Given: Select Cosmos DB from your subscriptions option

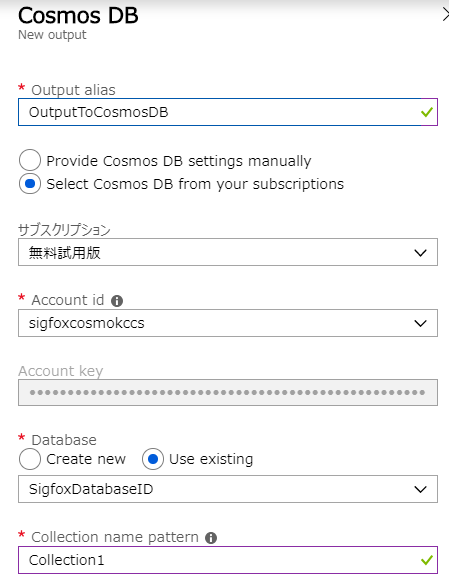Looking at the screenshot, I should coord(30,184).
